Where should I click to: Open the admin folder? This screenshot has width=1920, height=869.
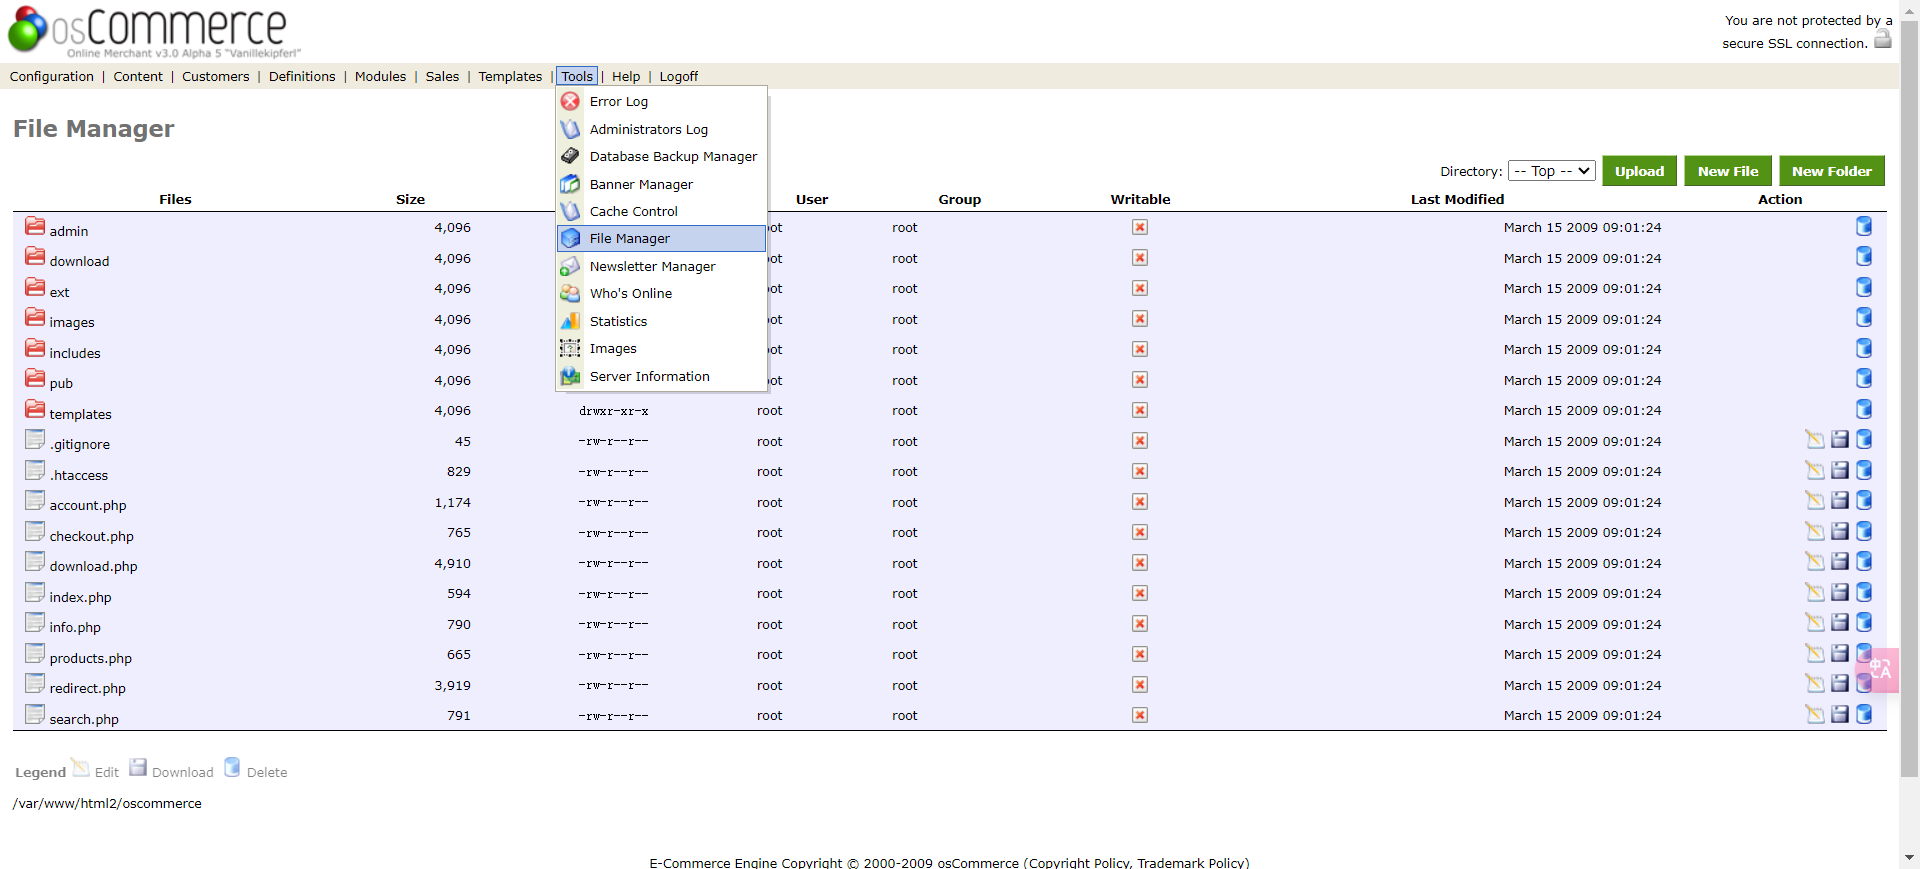(69, 231)
